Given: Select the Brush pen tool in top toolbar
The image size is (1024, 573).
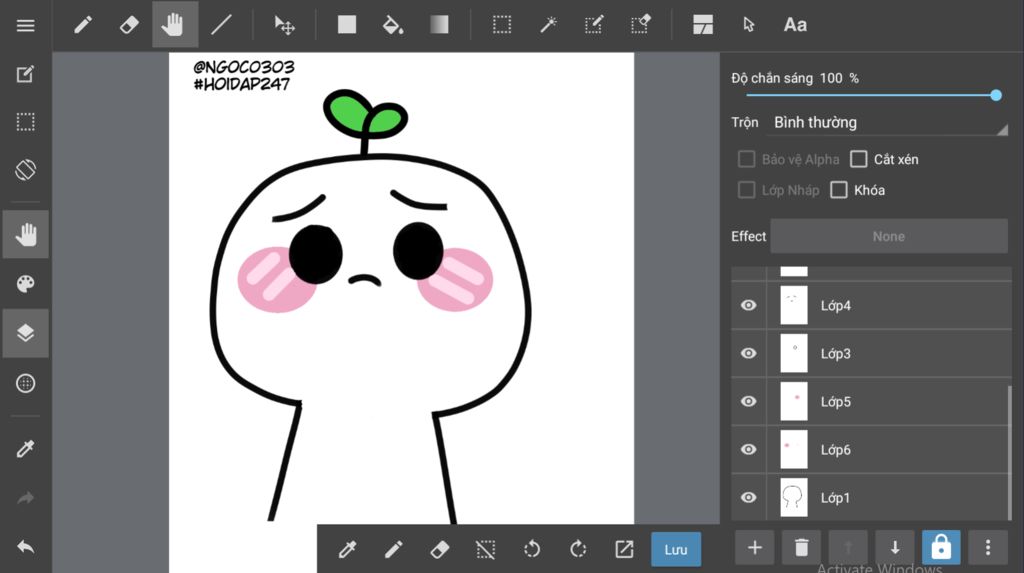Looking at the screenshot, I should click(x=83, y=25).
